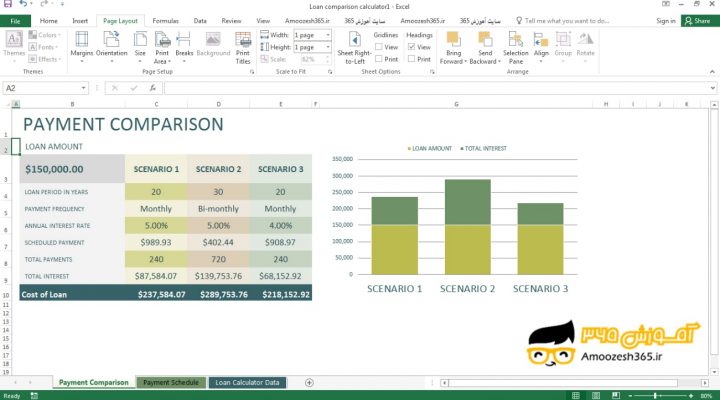Open Sheet Options dialog launcher

pyautogui.click(x=432, y=72)
